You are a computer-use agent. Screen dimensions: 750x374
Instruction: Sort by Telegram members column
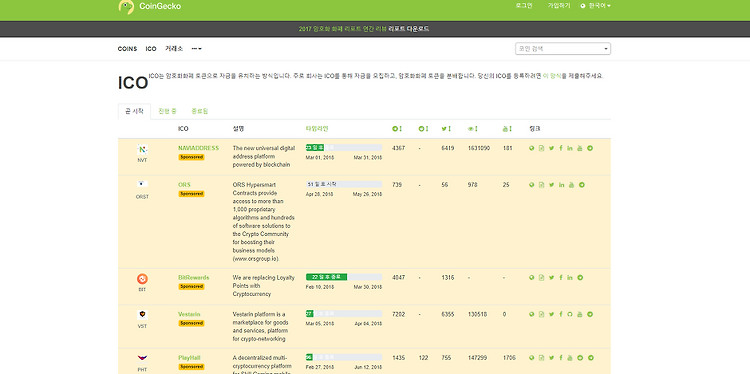397,129
